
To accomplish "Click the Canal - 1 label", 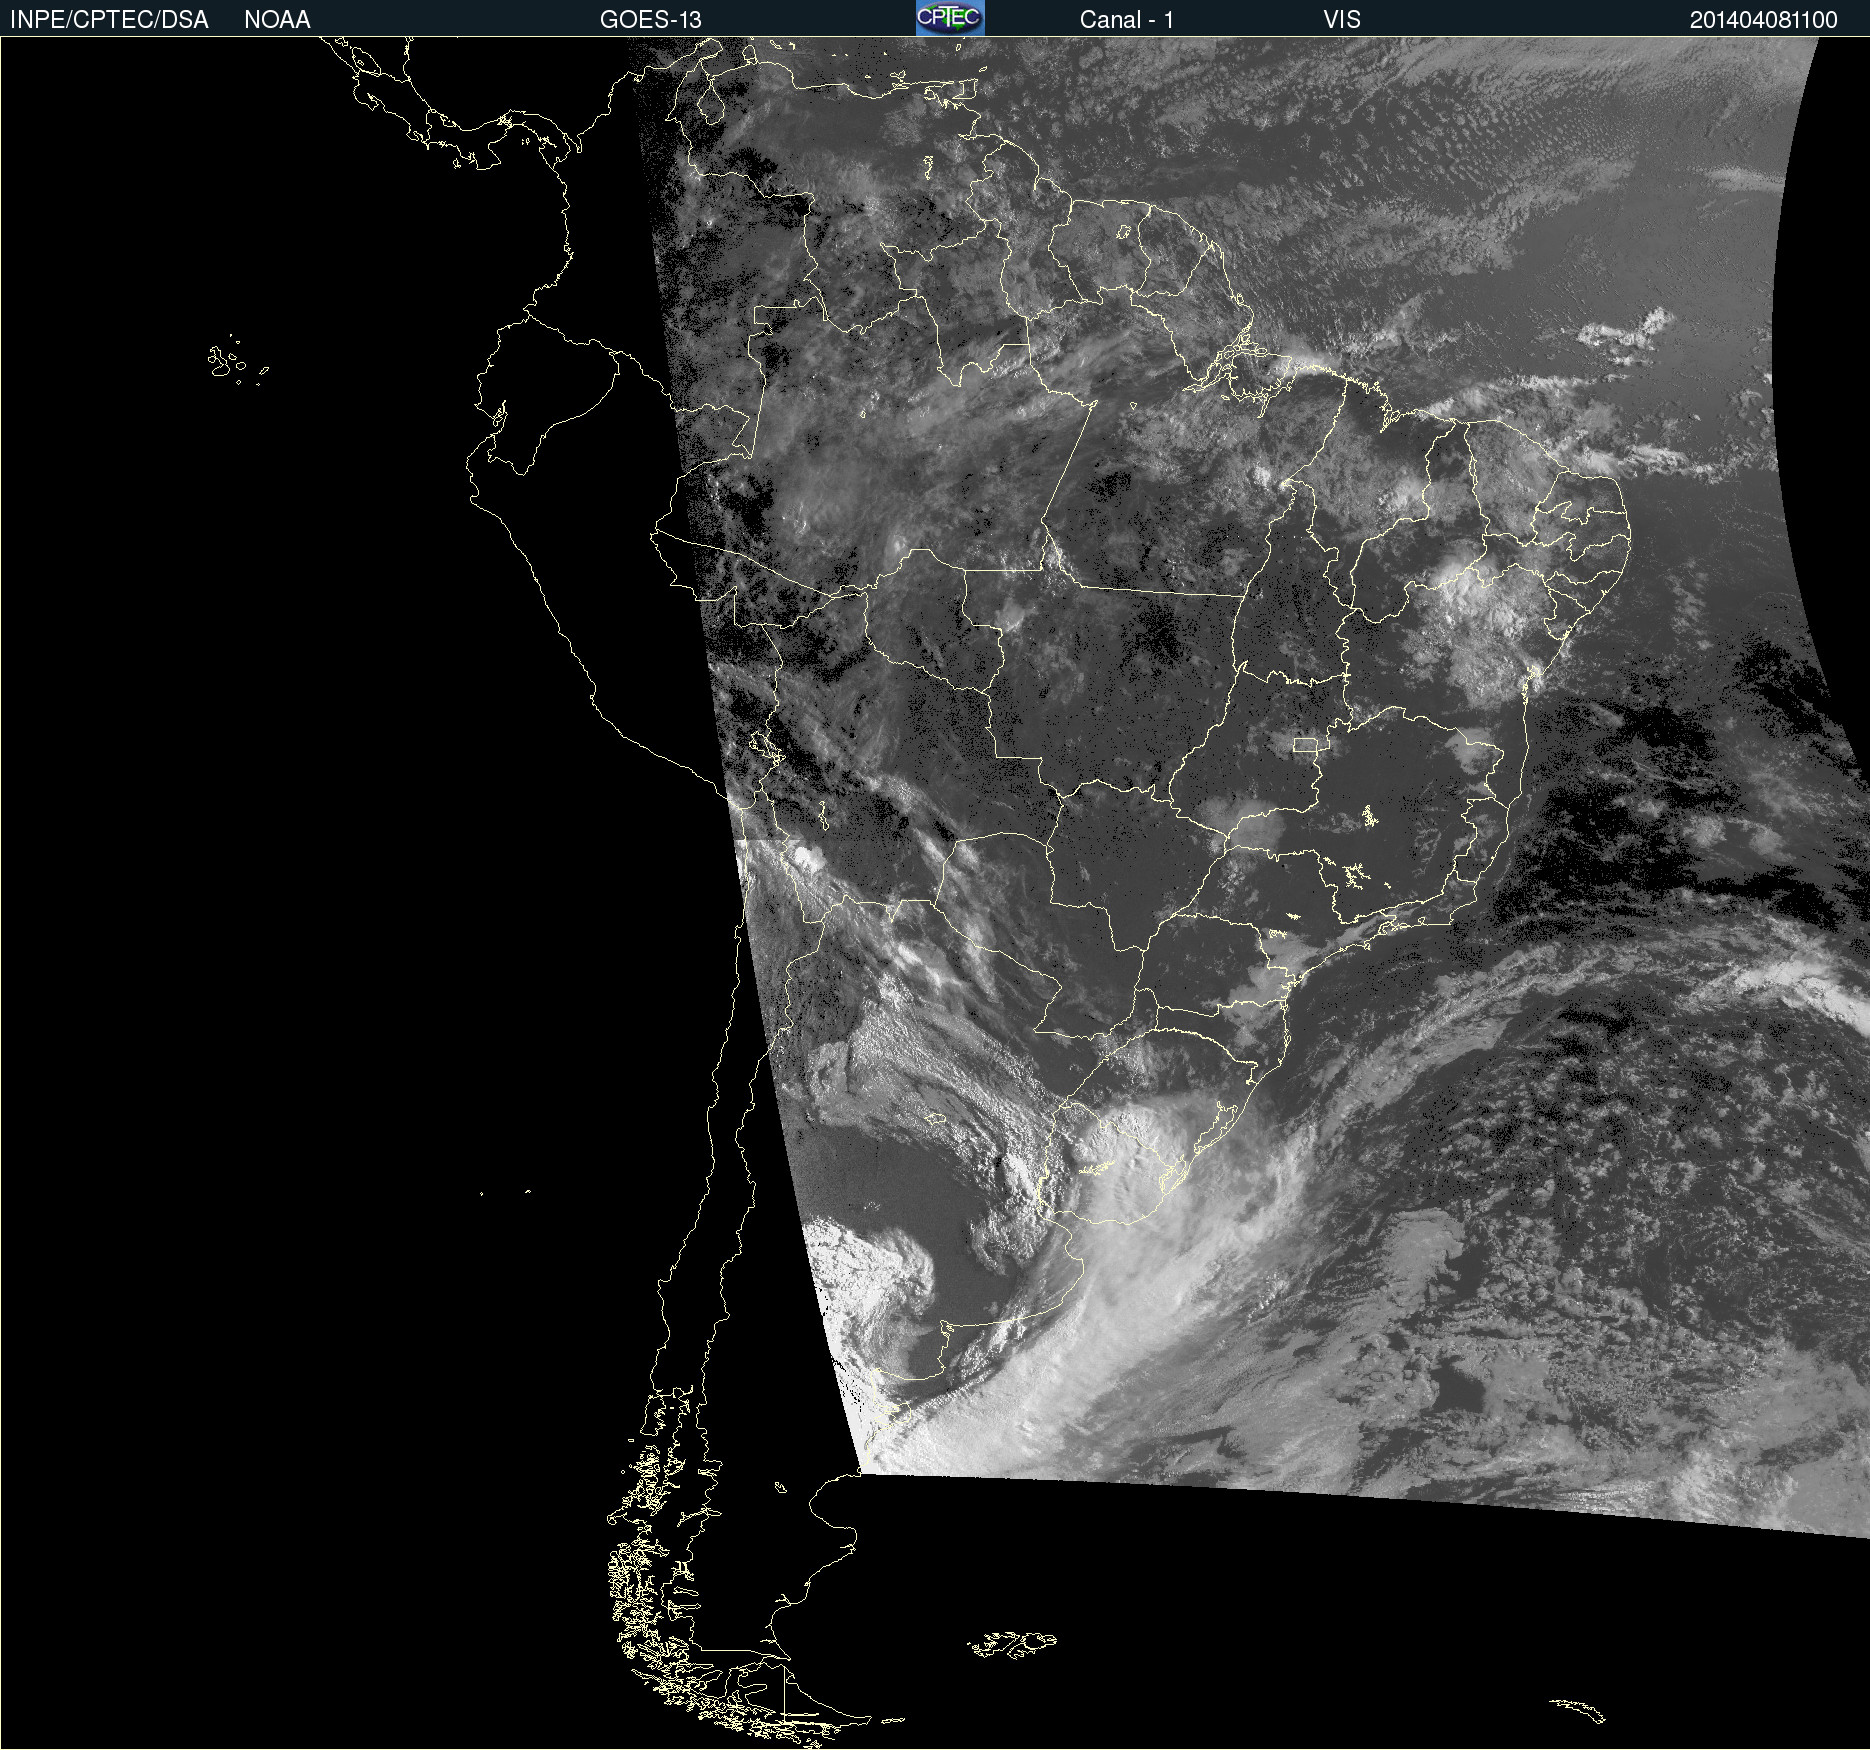I will (1127, 20).
